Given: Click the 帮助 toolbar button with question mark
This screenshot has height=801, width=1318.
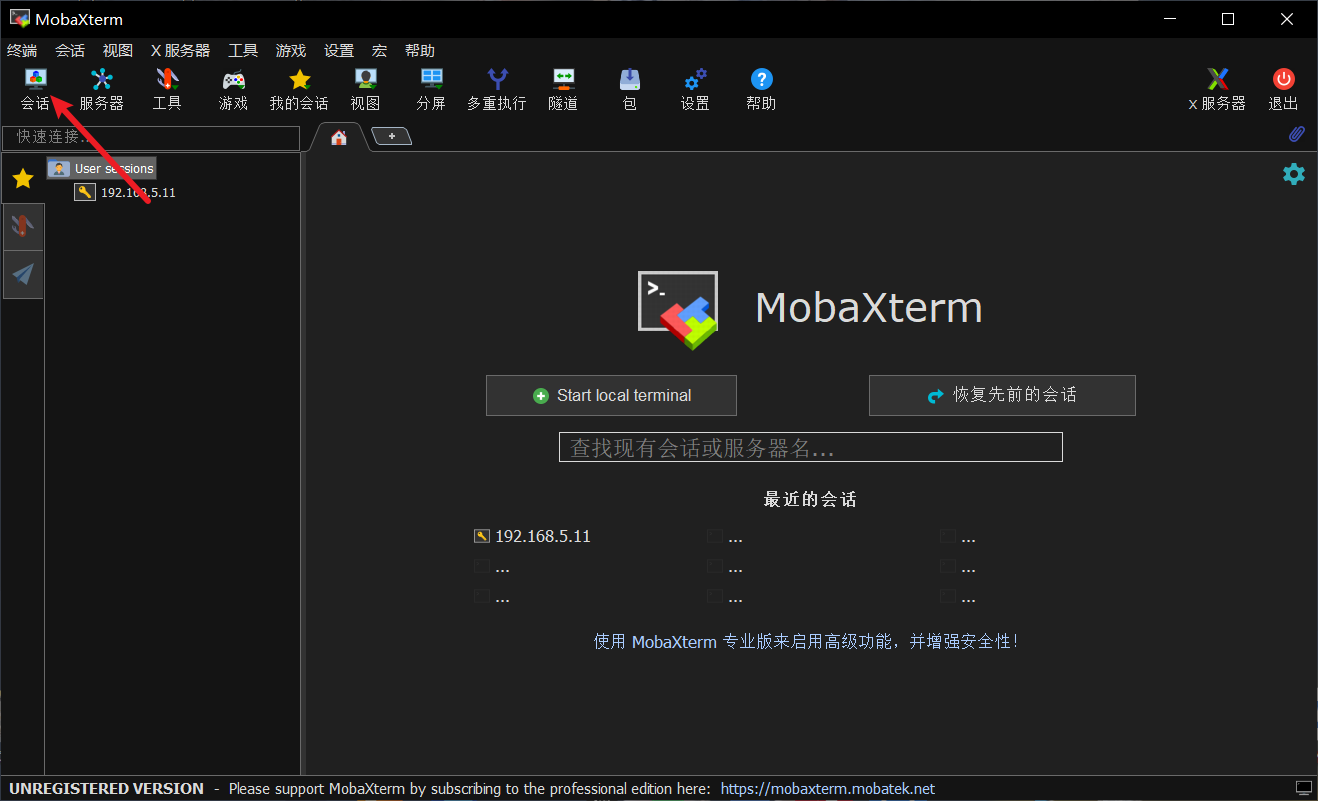Looking at the screenshot, I should click(x=761, y=89).
